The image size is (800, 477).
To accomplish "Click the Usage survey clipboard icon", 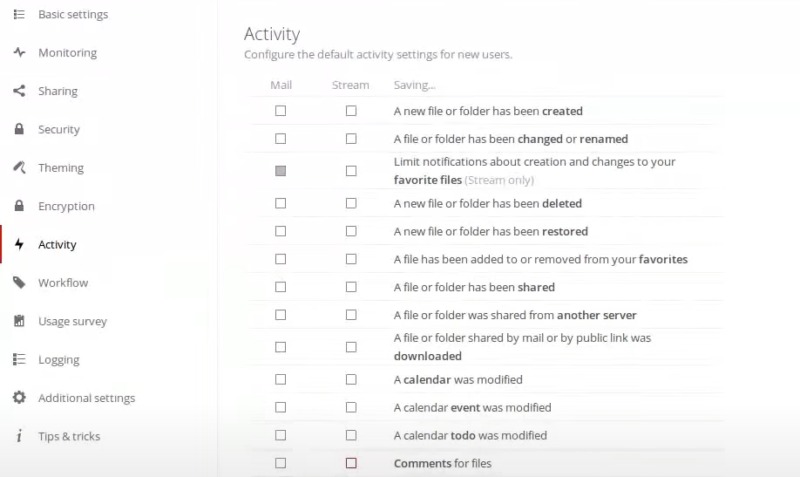I will pos(19,322).
